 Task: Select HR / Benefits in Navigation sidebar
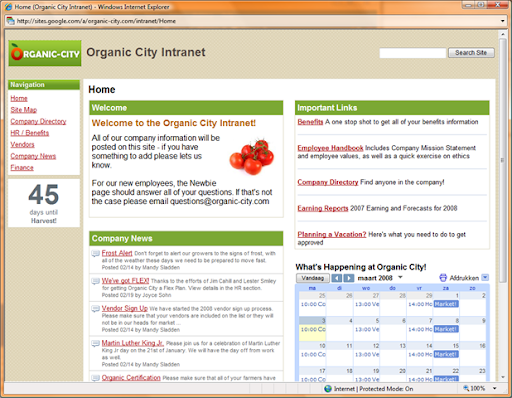(30, 133)
